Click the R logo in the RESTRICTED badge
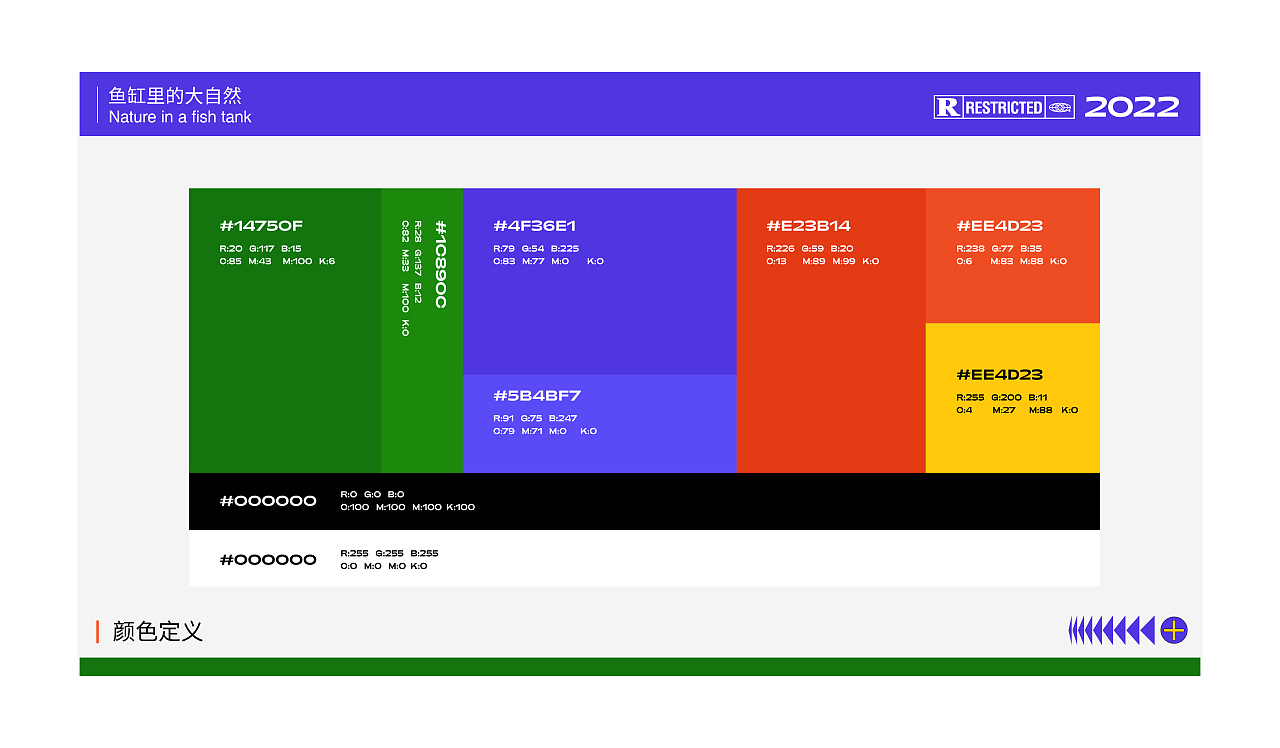Screen dimensions: 1280x748 pos(948,107)
